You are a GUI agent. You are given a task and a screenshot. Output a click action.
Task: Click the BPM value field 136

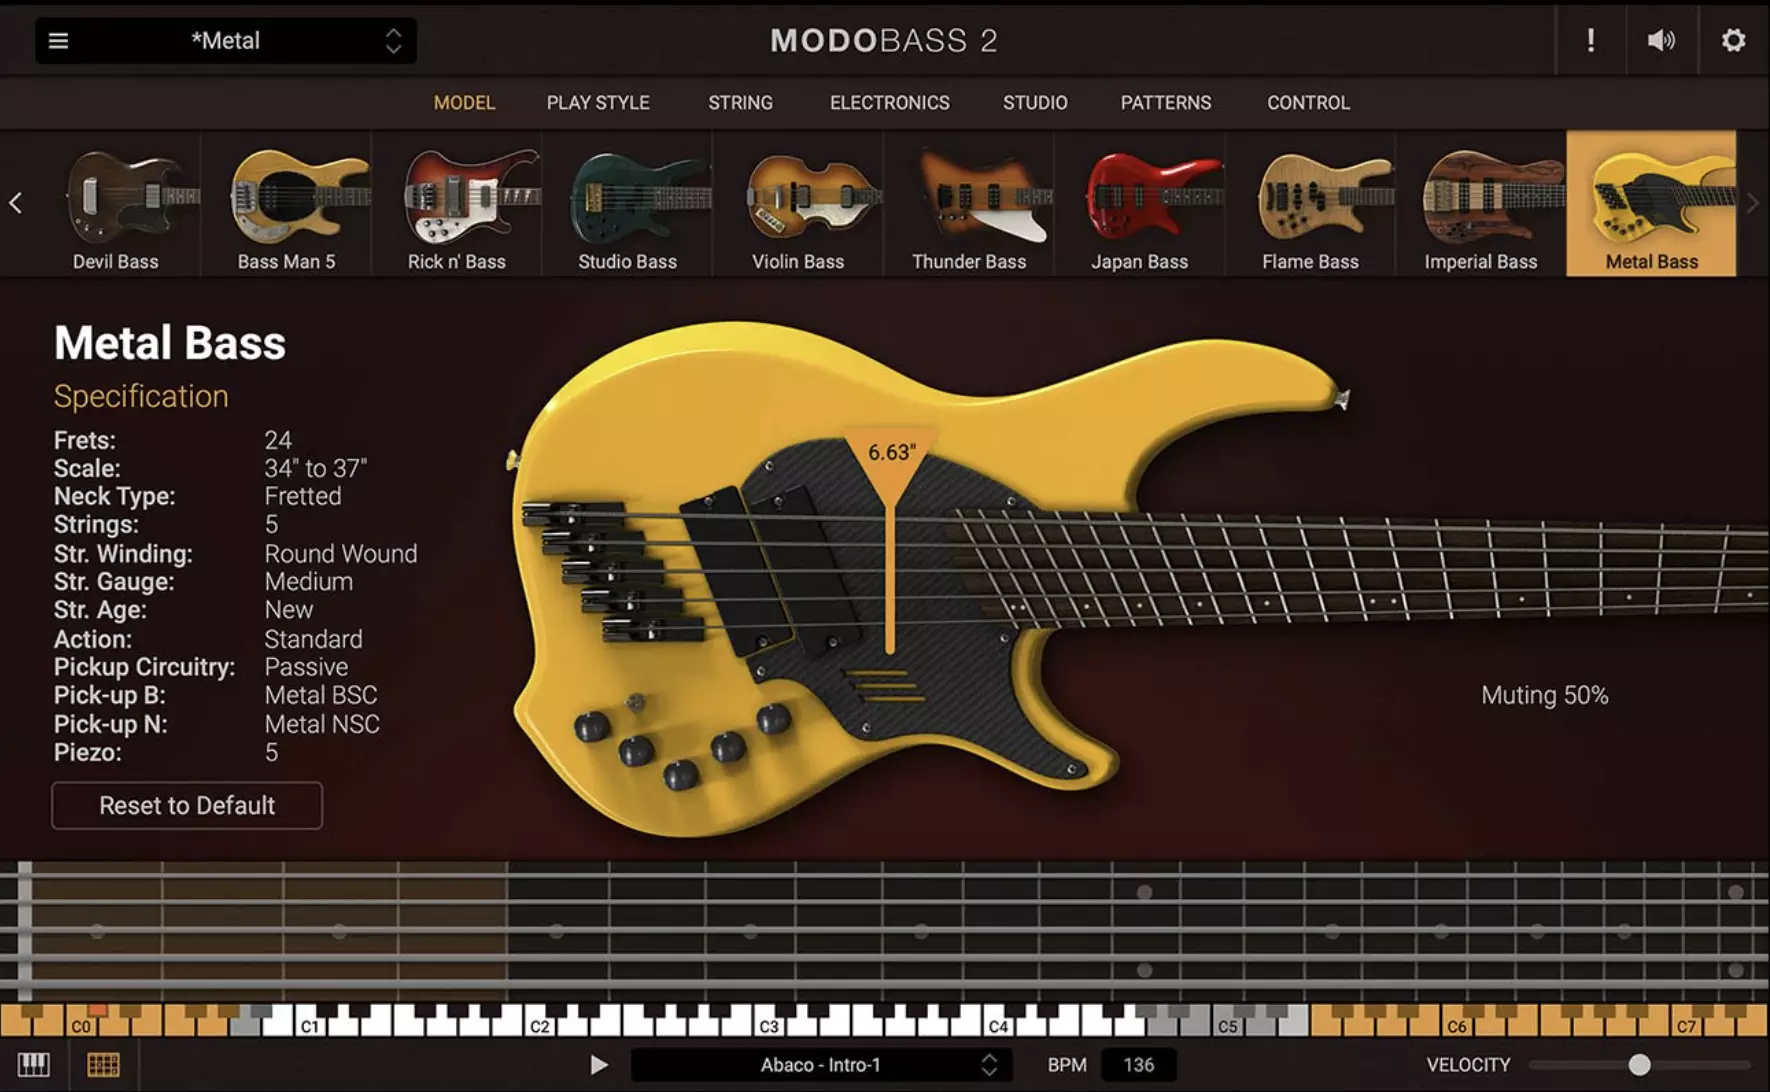(1138, 1065)
